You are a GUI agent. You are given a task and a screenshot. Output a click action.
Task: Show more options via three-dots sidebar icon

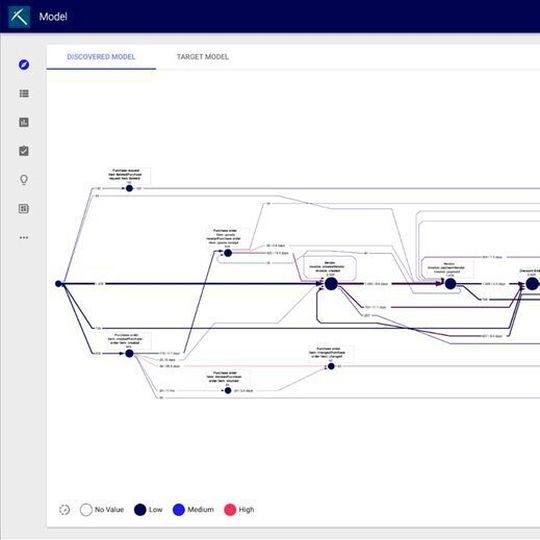click(24, 237)
